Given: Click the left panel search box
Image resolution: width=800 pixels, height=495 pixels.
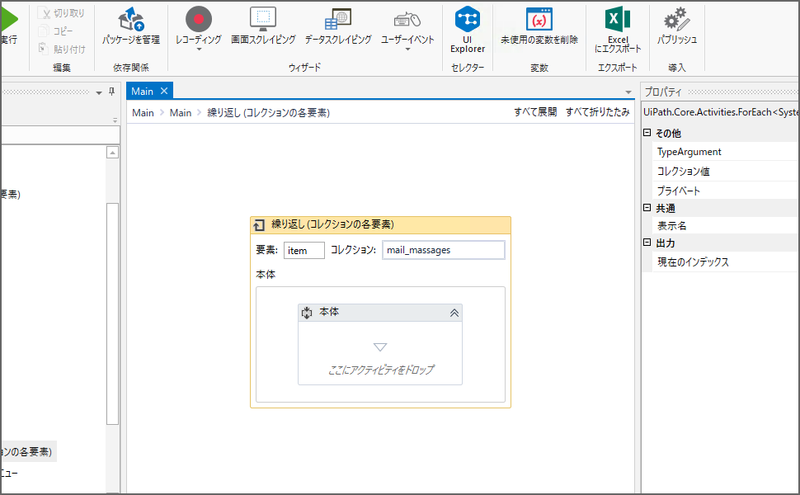Looking at the screenshot, I should (x=60, y=135).
